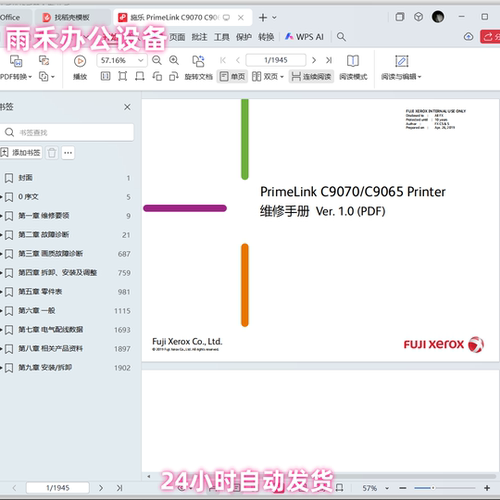Click the bookmark search field

[x=67, y=133]
